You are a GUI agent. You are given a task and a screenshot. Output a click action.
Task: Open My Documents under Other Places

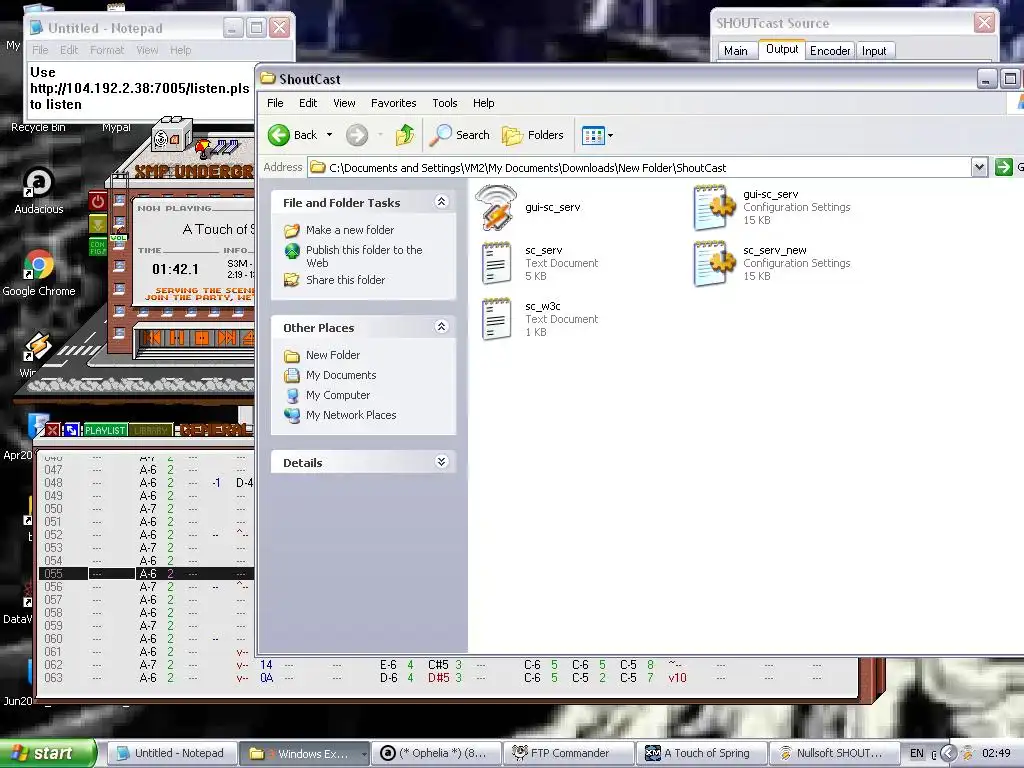(x=341, y=375)
